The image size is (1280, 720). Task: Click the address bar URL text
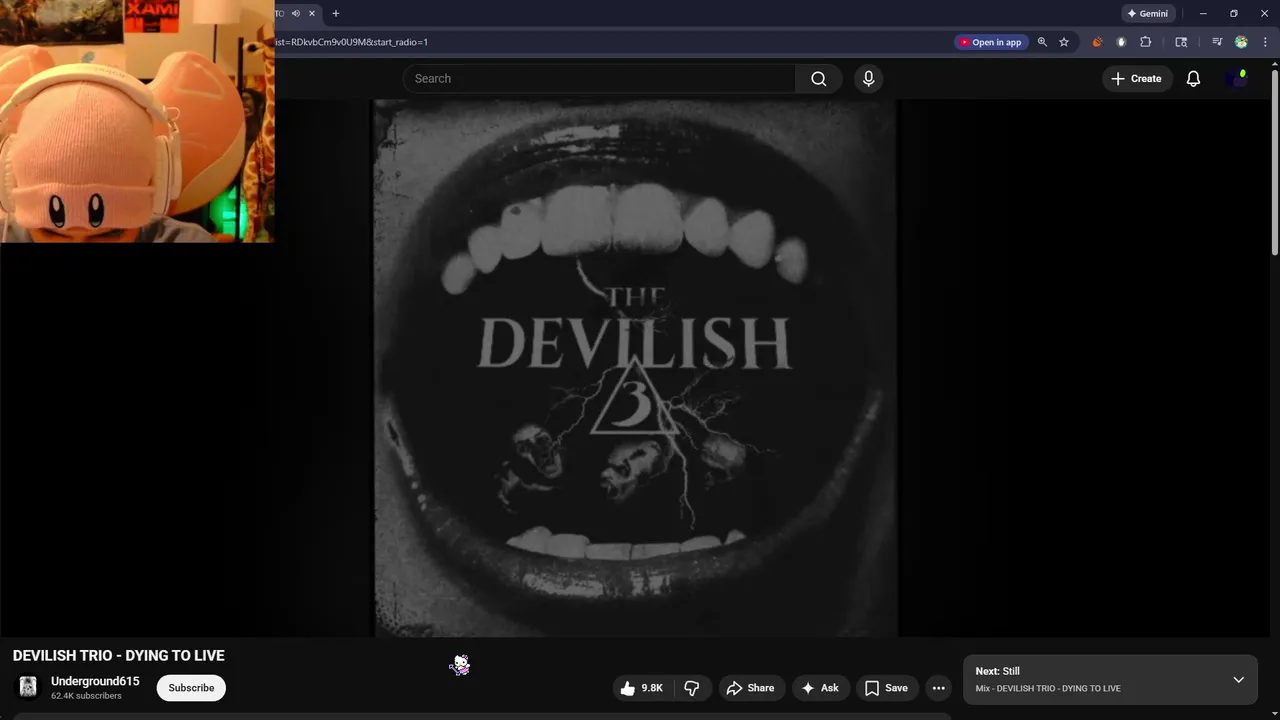point(352,42)
